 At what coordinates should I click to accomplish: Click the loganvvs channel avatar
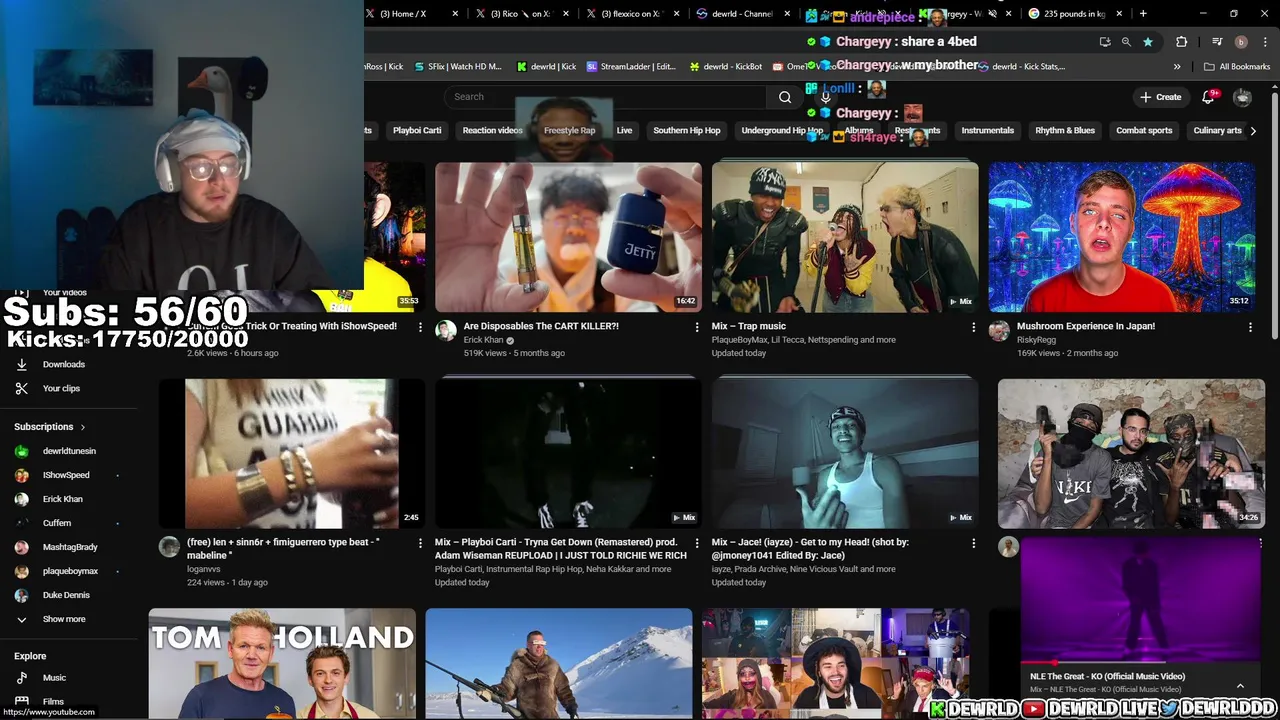coord(169,547)
